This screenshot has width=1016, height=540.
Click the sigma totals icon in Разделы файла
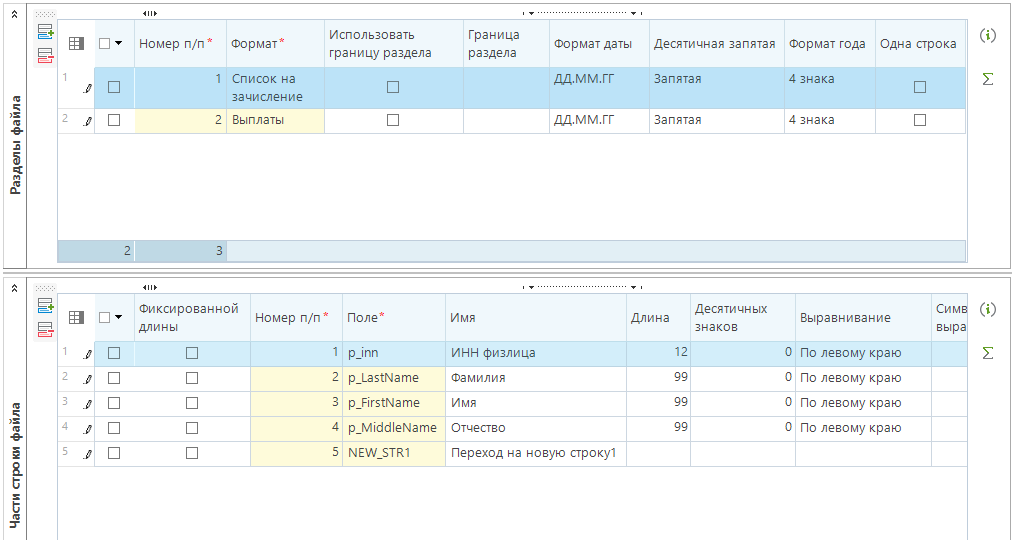pos(988,79)
